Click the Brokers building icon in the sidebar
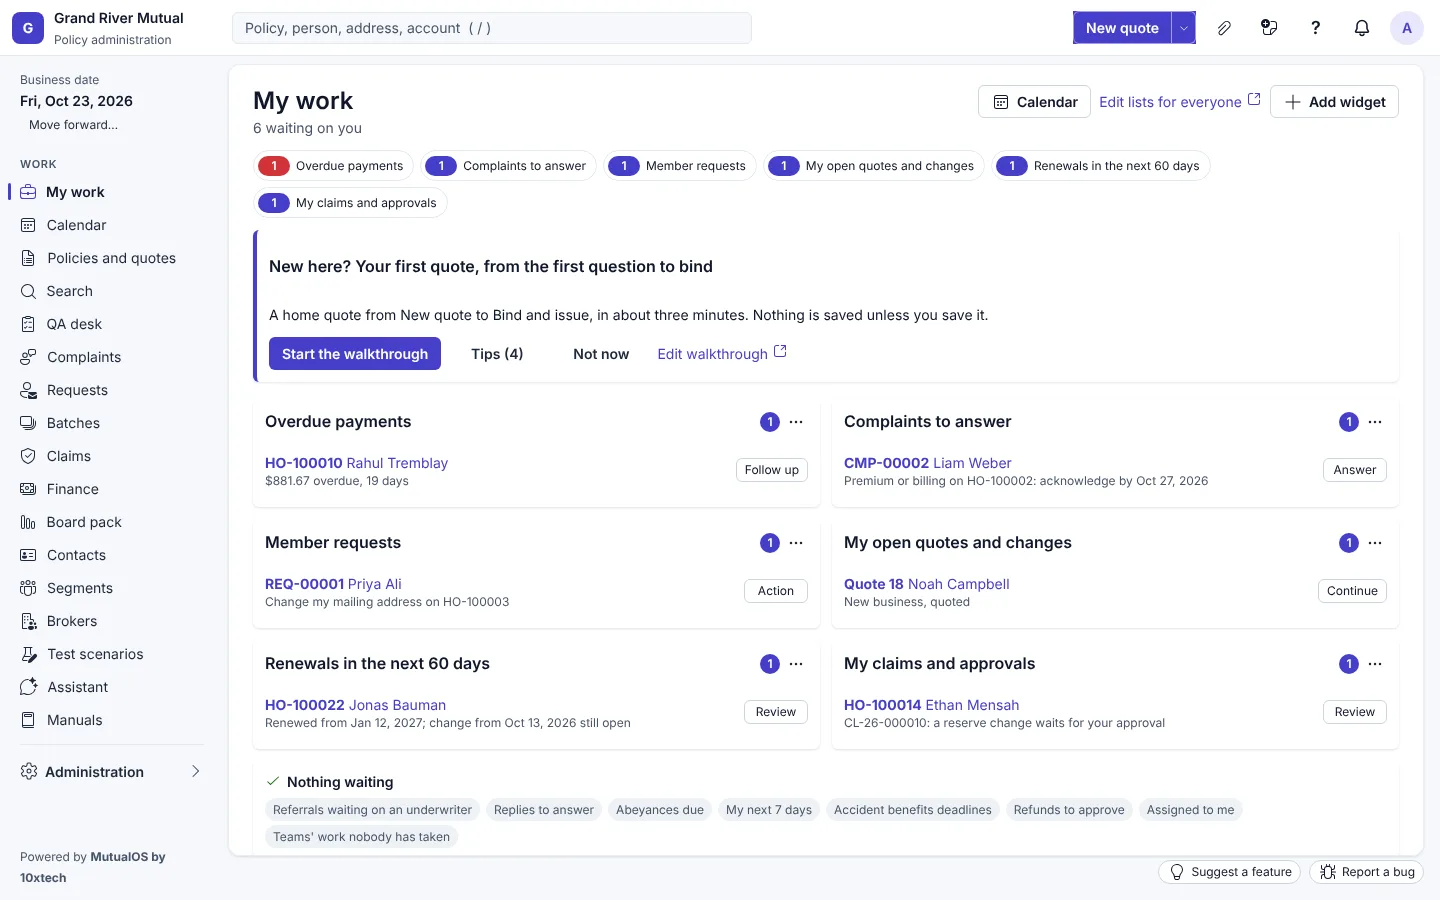Screen dimensions: 1440x900 click(28, 621)
